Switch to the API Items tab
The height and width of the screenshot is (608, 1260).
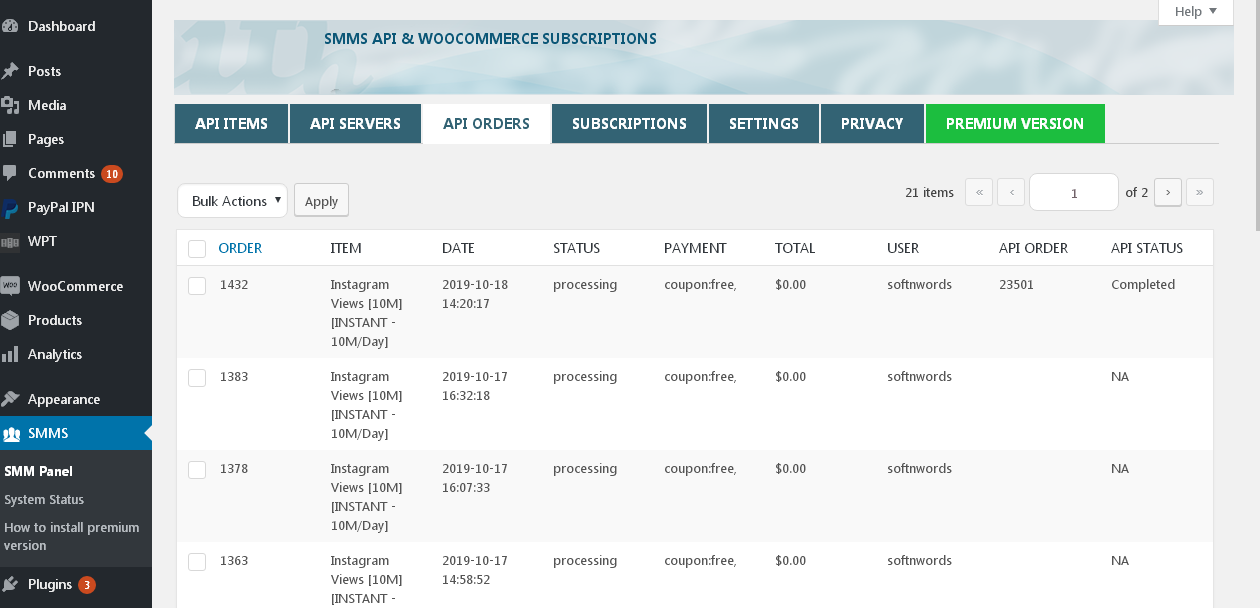pos(231,124)
